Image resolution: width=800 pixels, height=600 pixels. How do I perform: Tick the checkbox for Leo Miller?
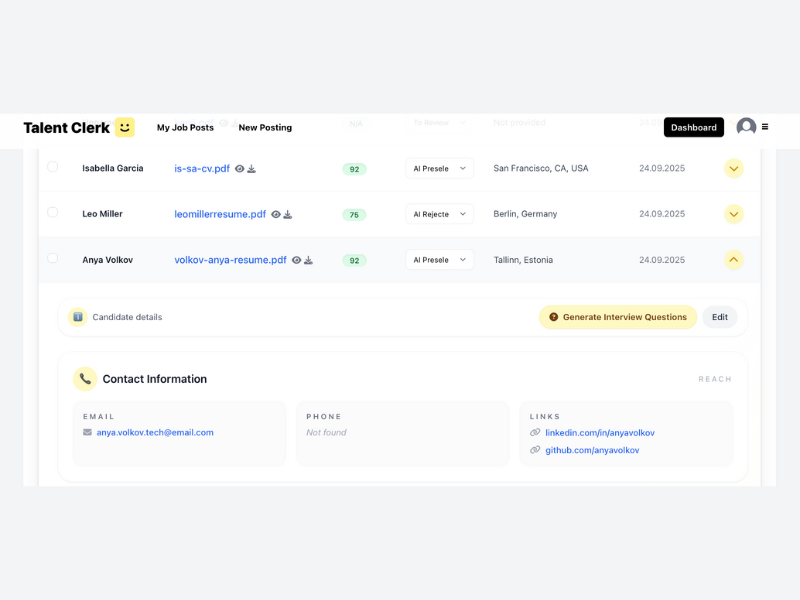pos(52,212)
